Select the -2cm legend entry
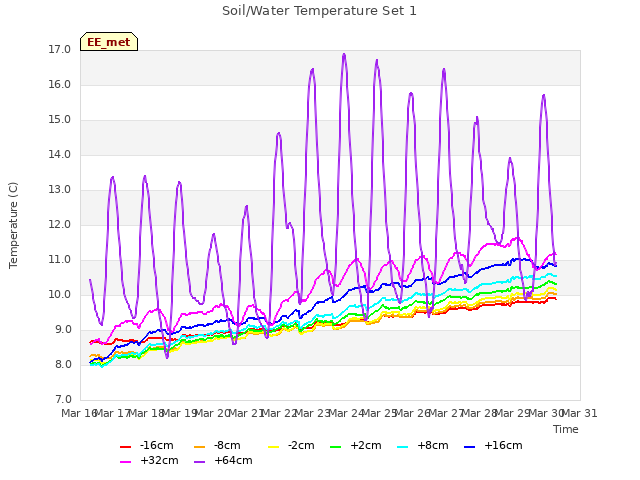The height and width of the screenshot is (480, 640). tap(291, 445)
